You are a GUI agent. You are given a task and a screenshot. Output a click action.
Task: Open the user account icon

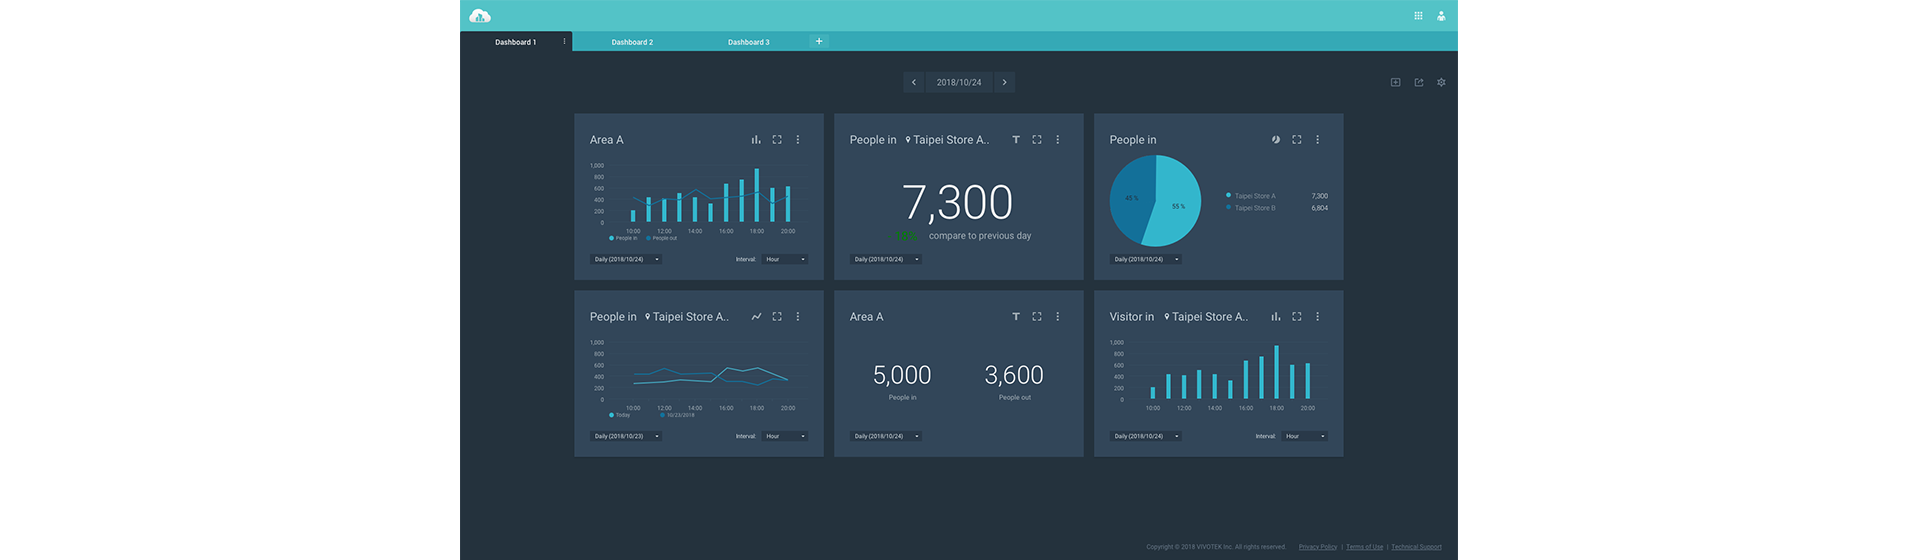pyautogui.click(x=1441, y=16)
